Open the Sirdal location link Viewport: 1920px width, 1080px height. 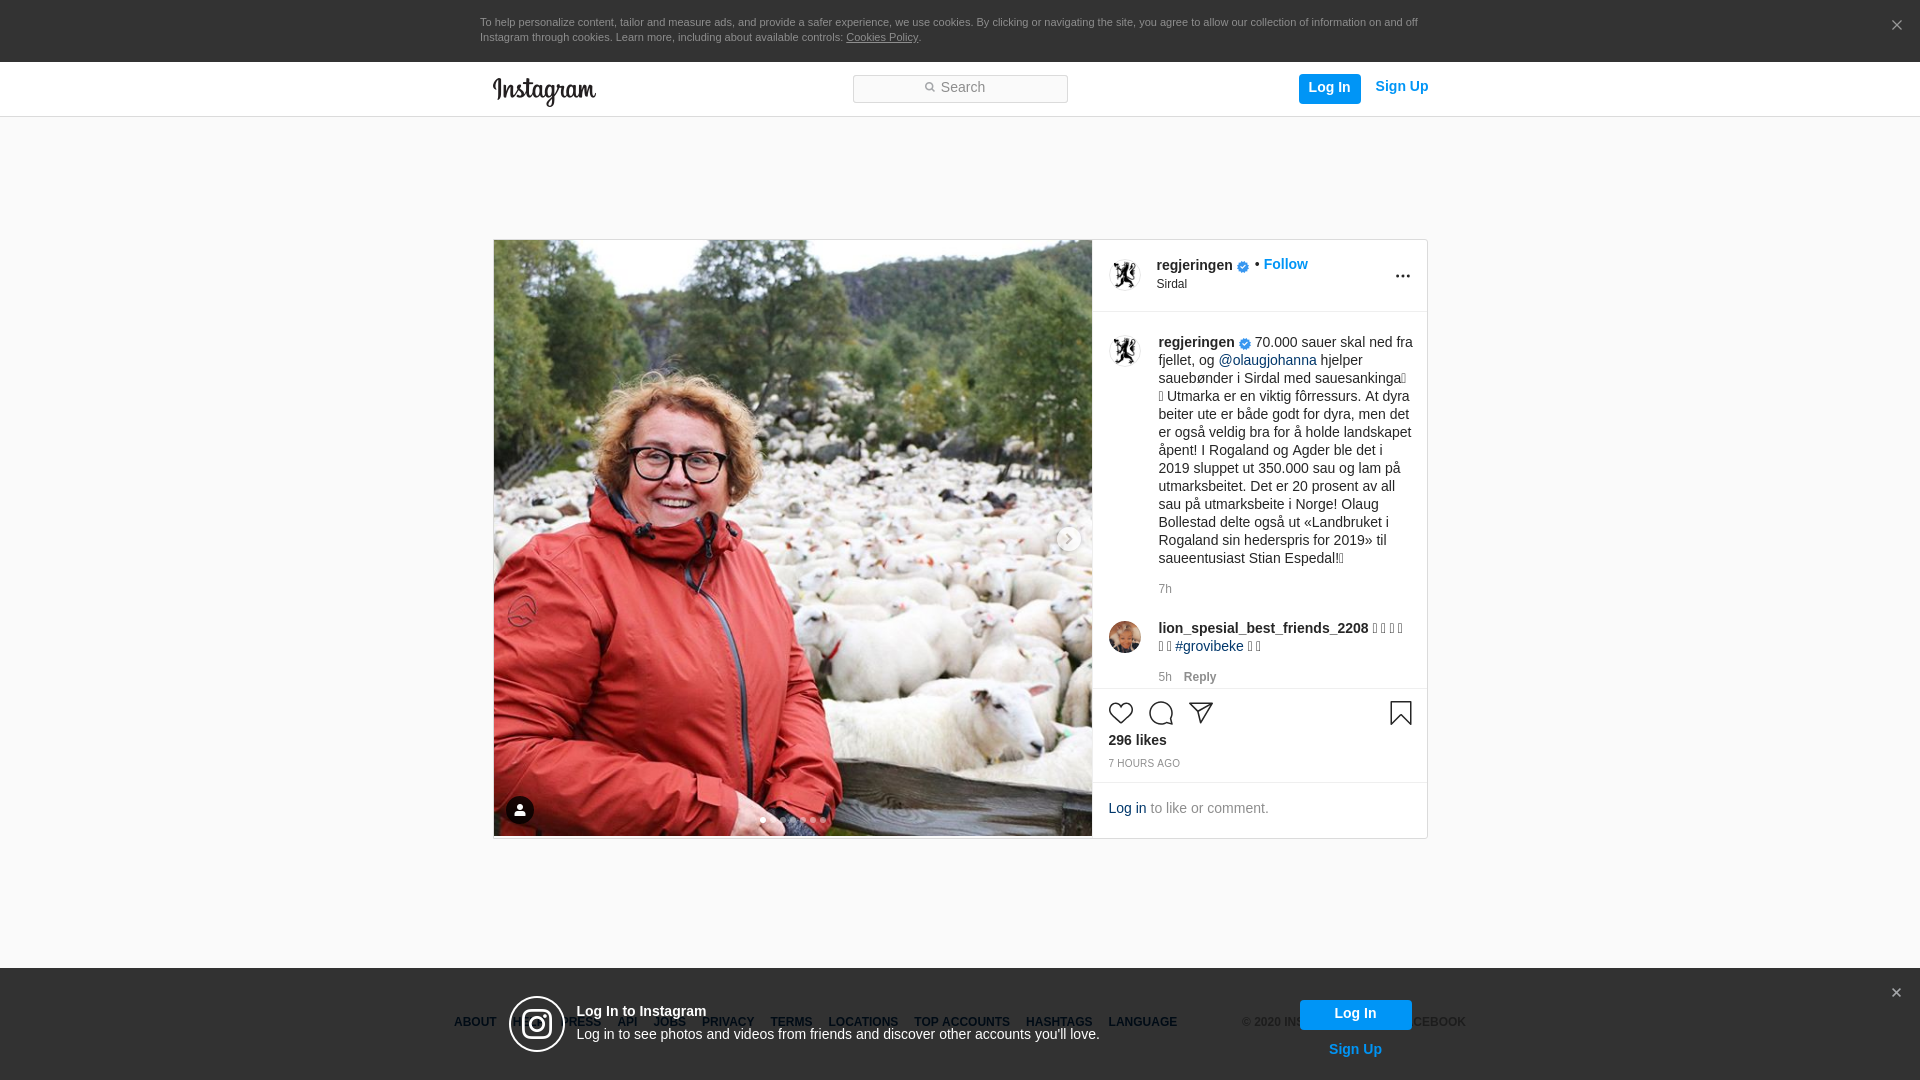[x=1171, y=284]
